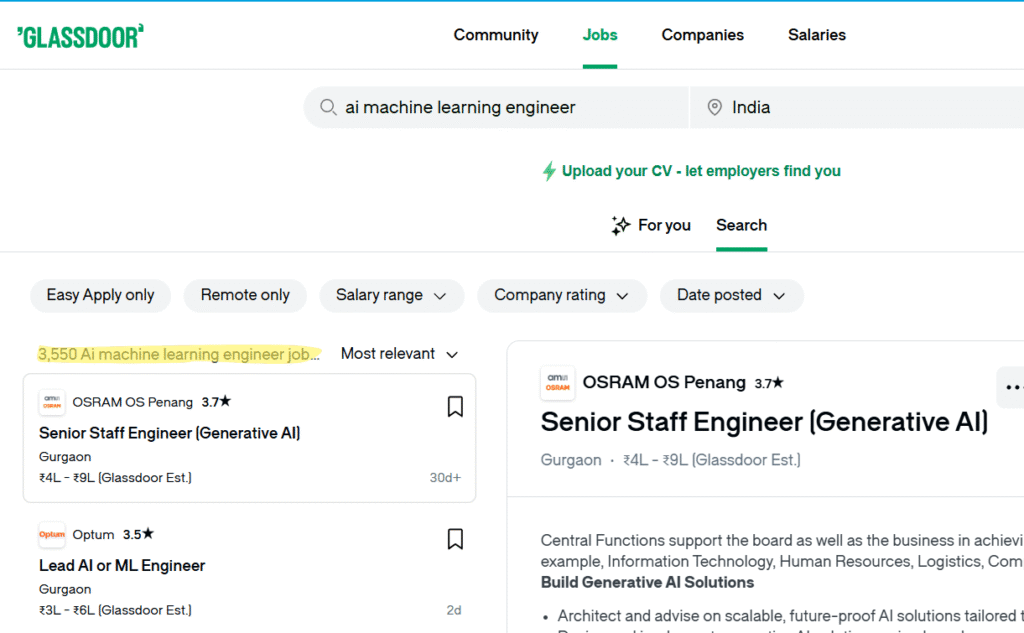The image size is (1024, 633).
Task: Toggle Remote only filter
Action: (245, 295)
